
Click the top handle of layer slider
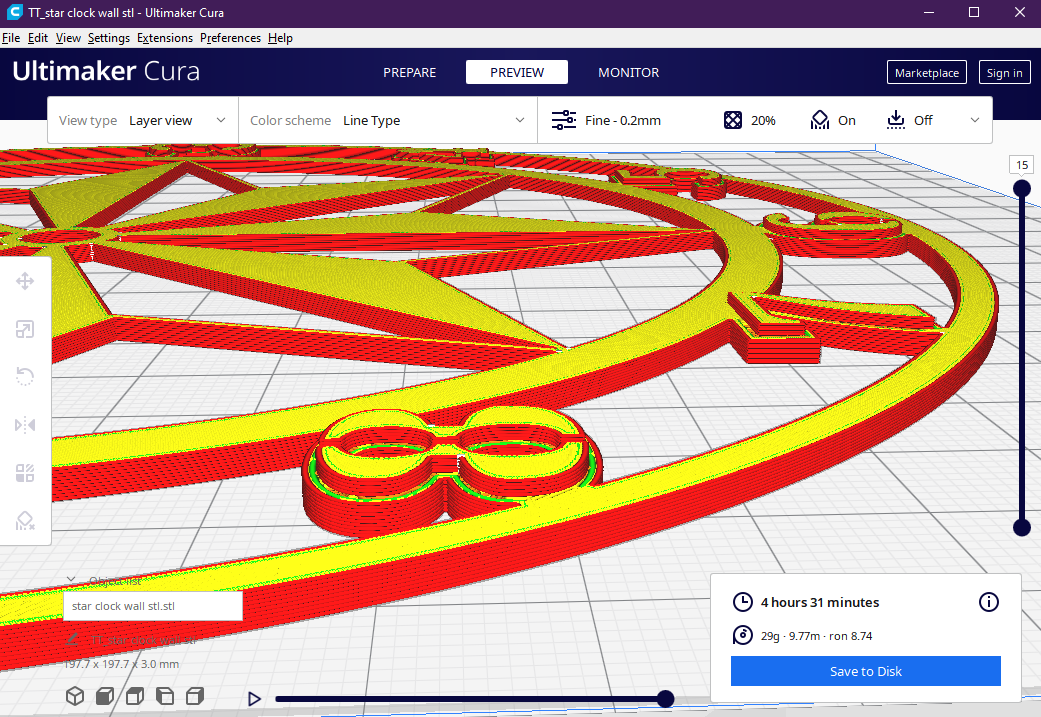click(1022, 189)
